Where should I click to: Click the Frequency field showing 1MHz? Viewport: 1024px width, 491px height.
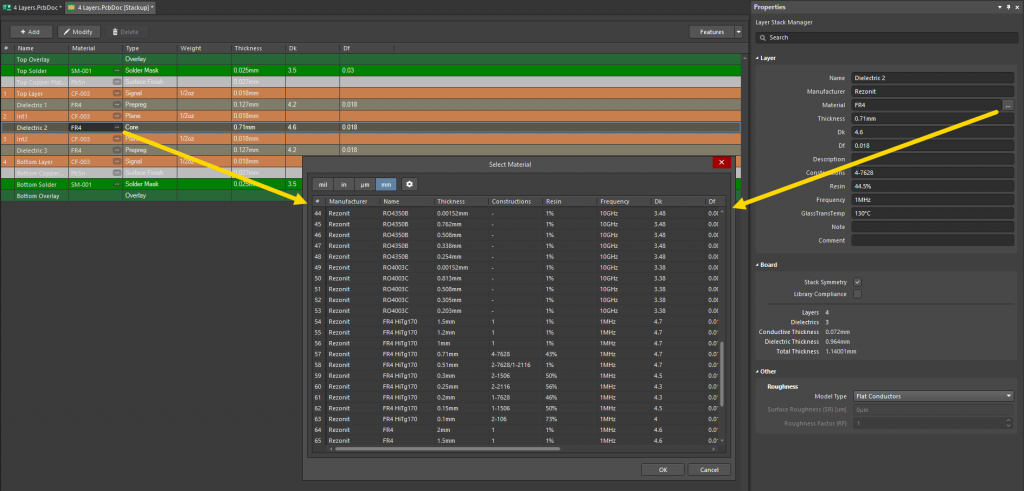click(x=933, y=200)
